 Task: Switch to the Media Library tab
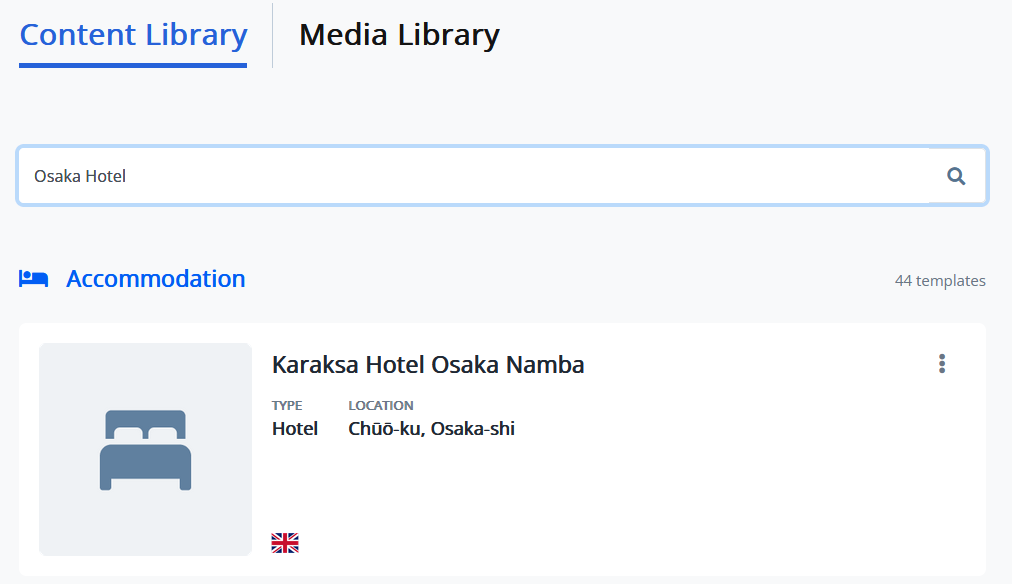coord(399,35)
